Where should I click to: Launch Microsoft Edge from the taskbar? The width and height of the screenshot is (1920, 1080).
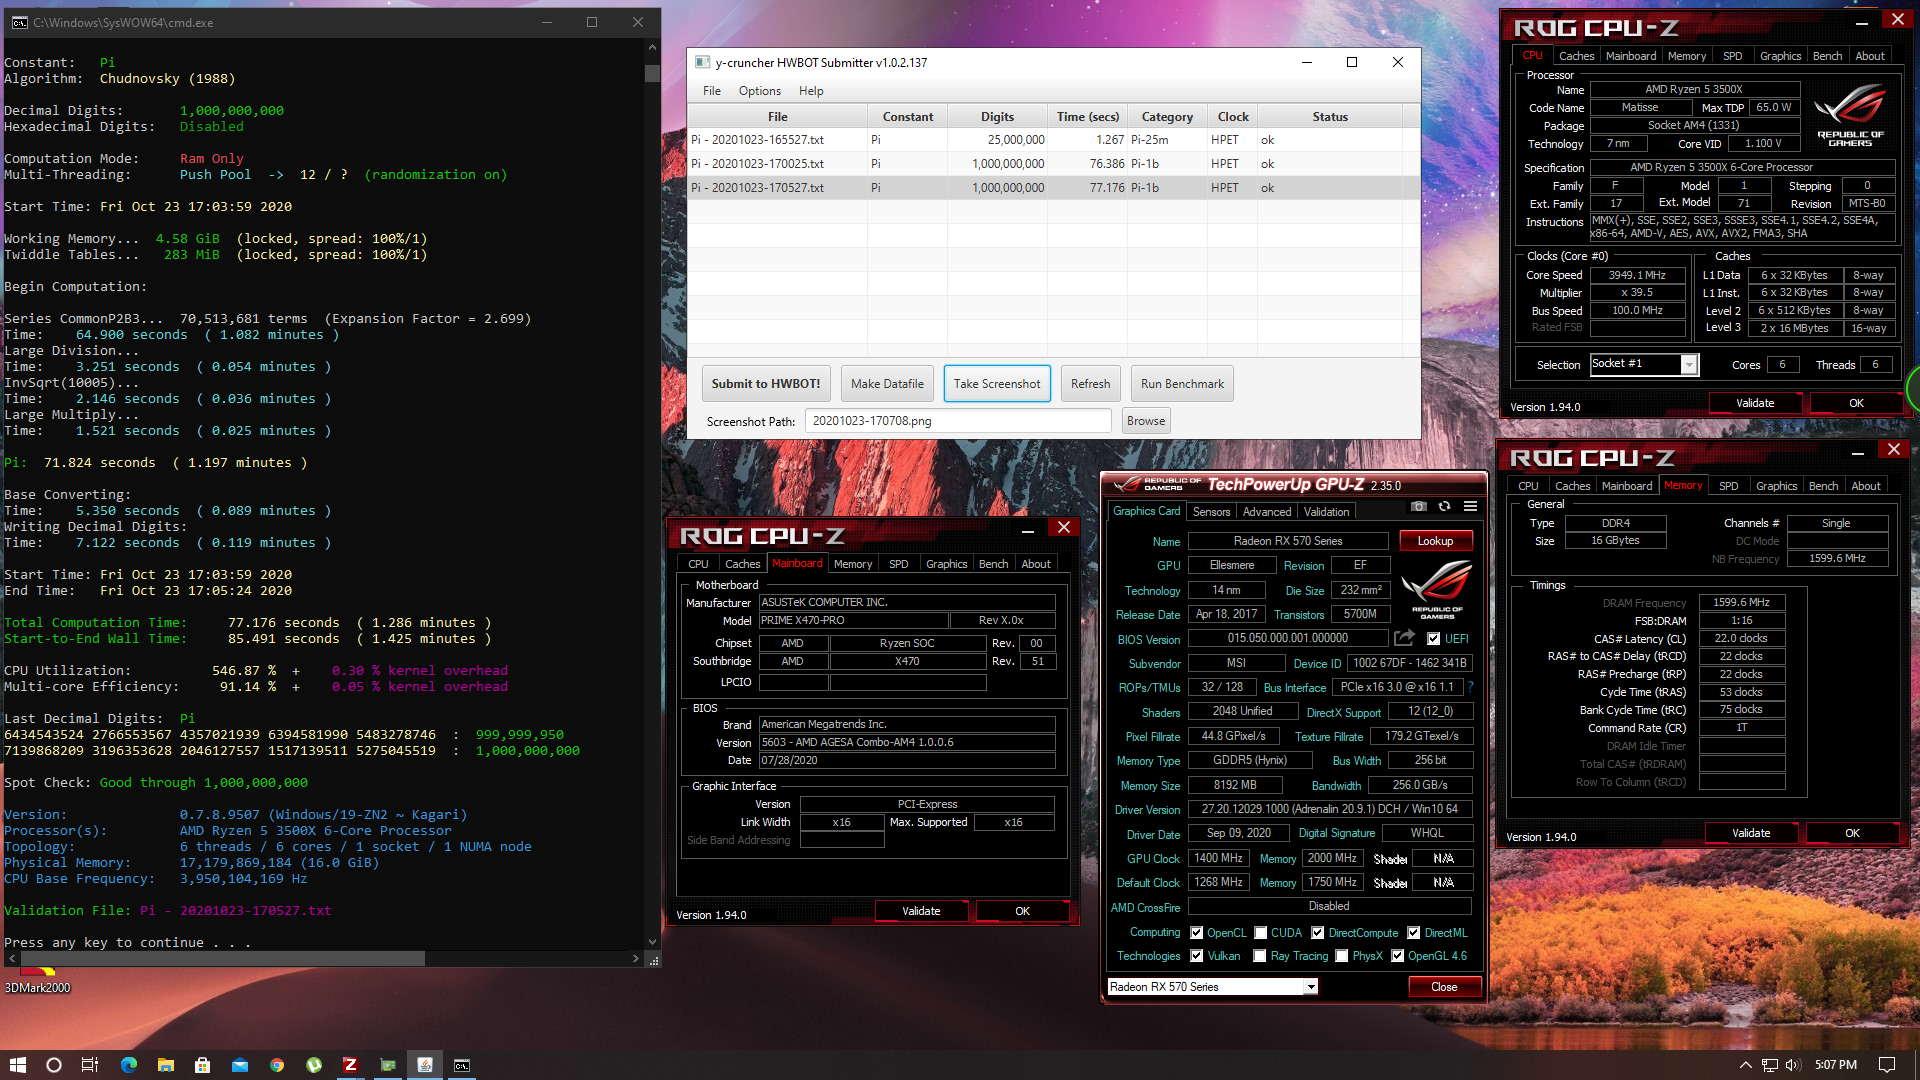click(129, 1065)
